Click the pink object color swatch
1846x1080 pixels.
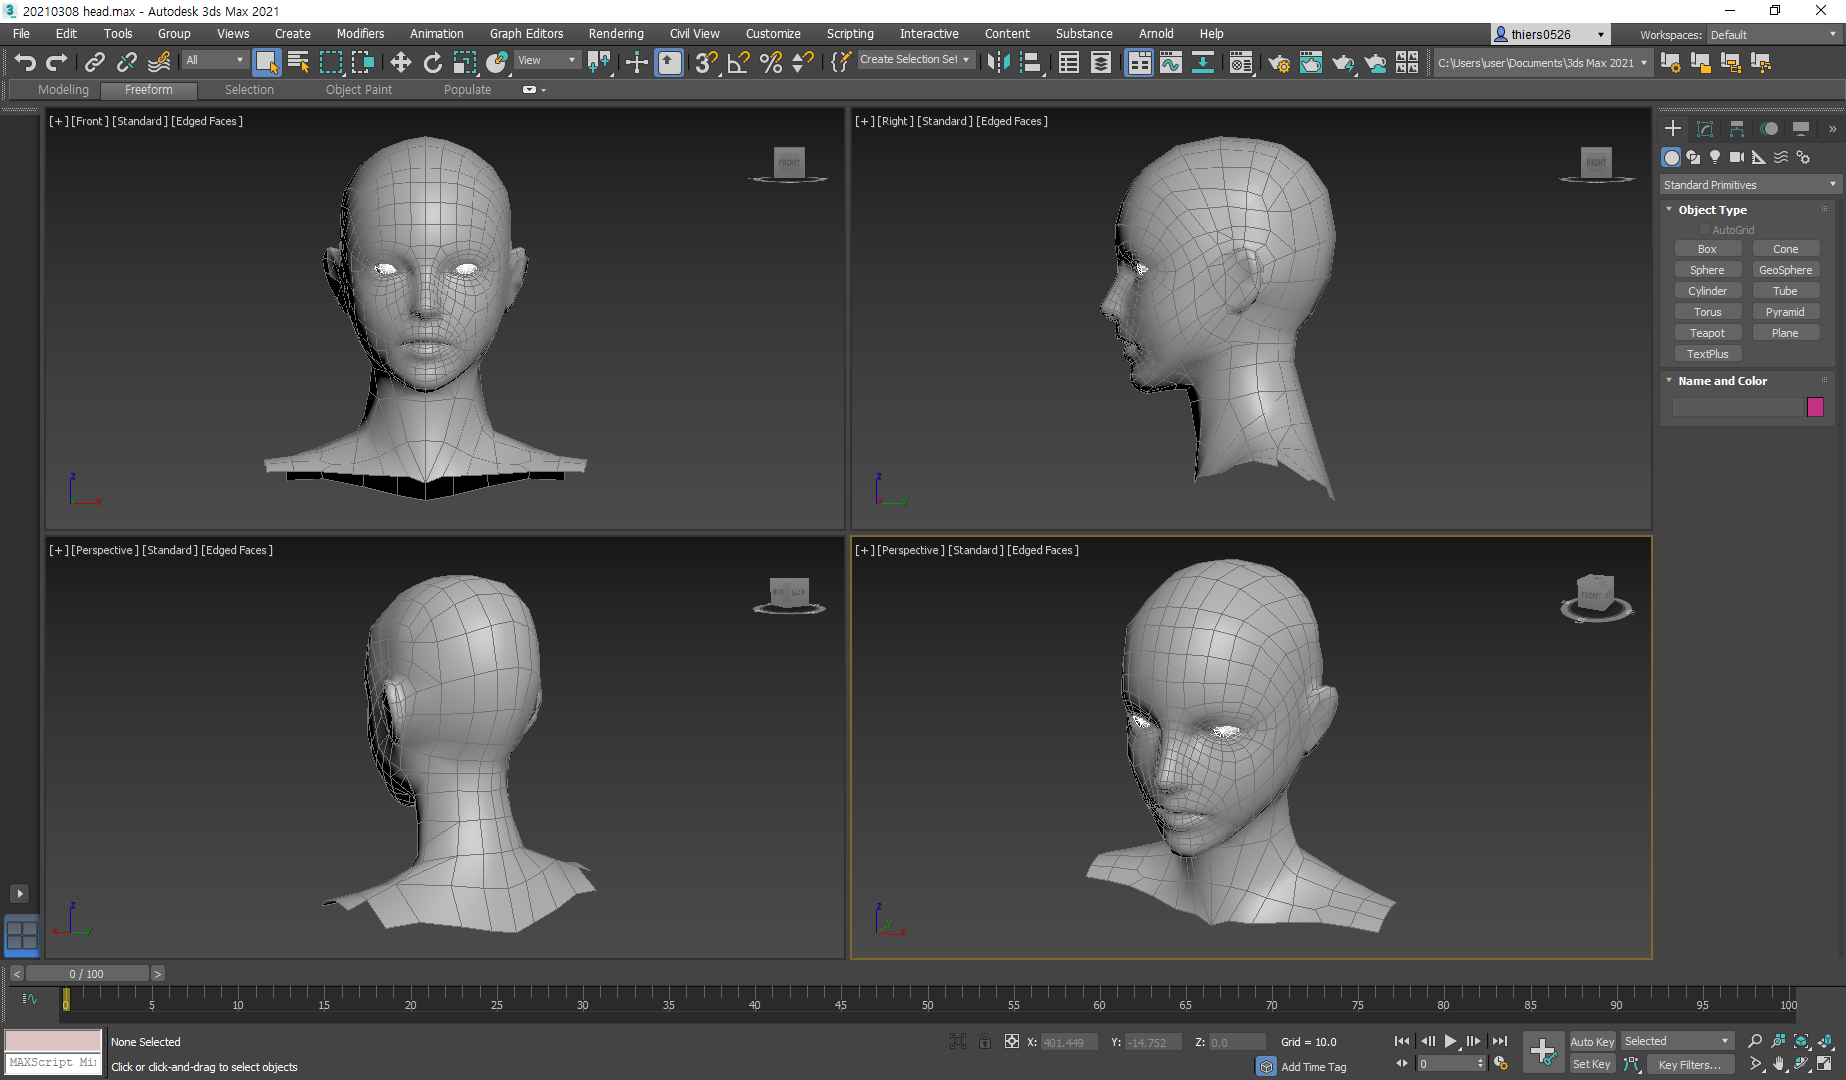1815,407
